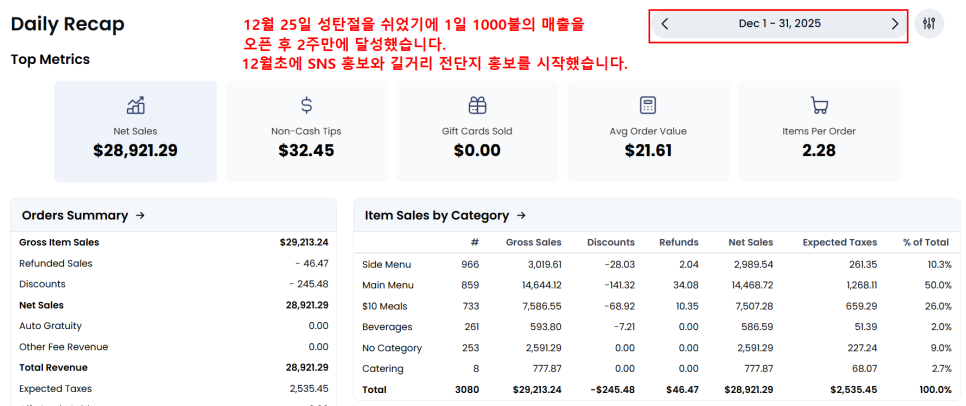Click the Net Sales chart icon

[136, 105]
